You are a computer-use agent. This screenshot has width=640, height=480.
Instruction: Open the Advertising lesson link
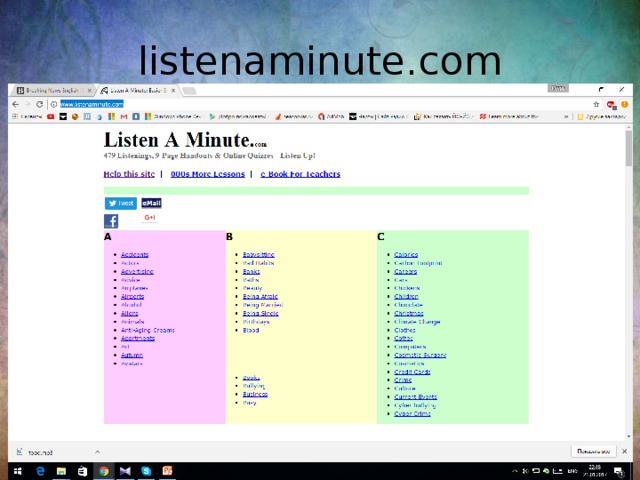pos(137,271)
